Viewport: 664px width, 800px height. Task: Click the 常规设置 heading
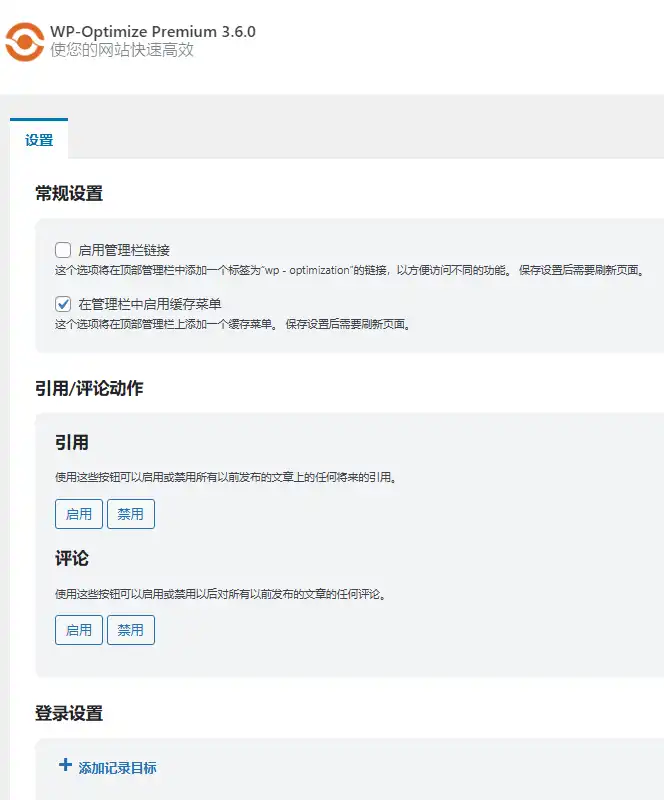pyautogui.click(x=69, y=193)
